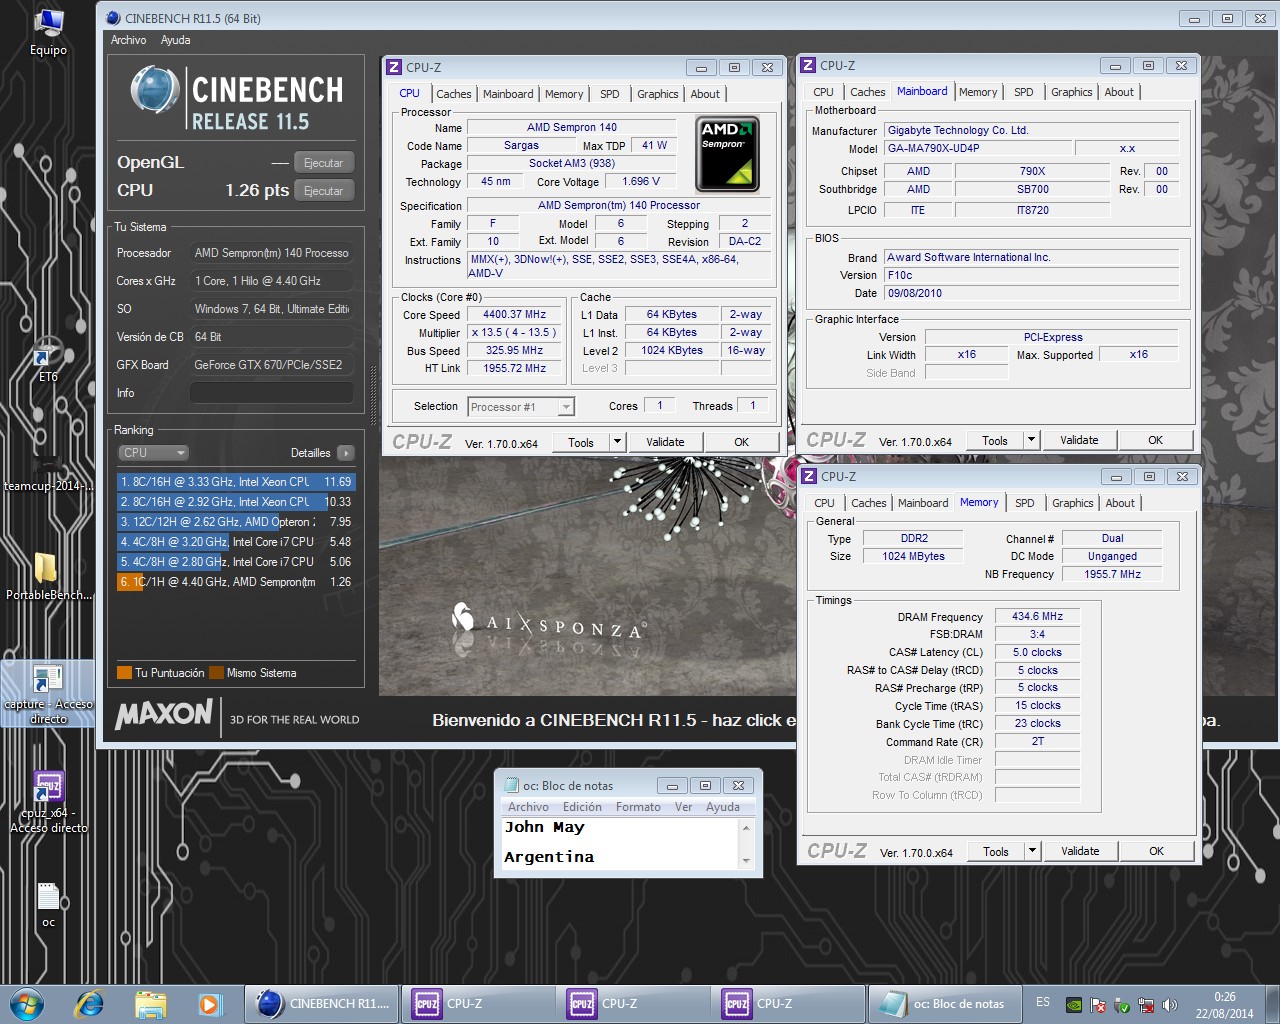Open the Formato menu in Bloc de notas

638,807
